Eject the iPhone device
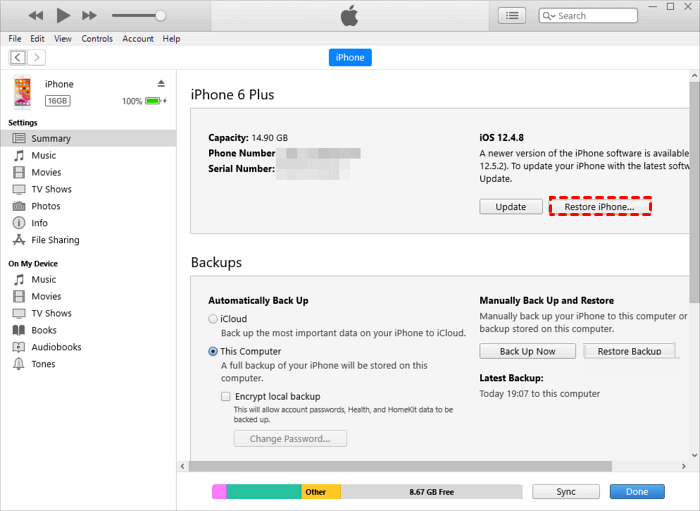The image size is (700, 511). [x=161, y=83]
